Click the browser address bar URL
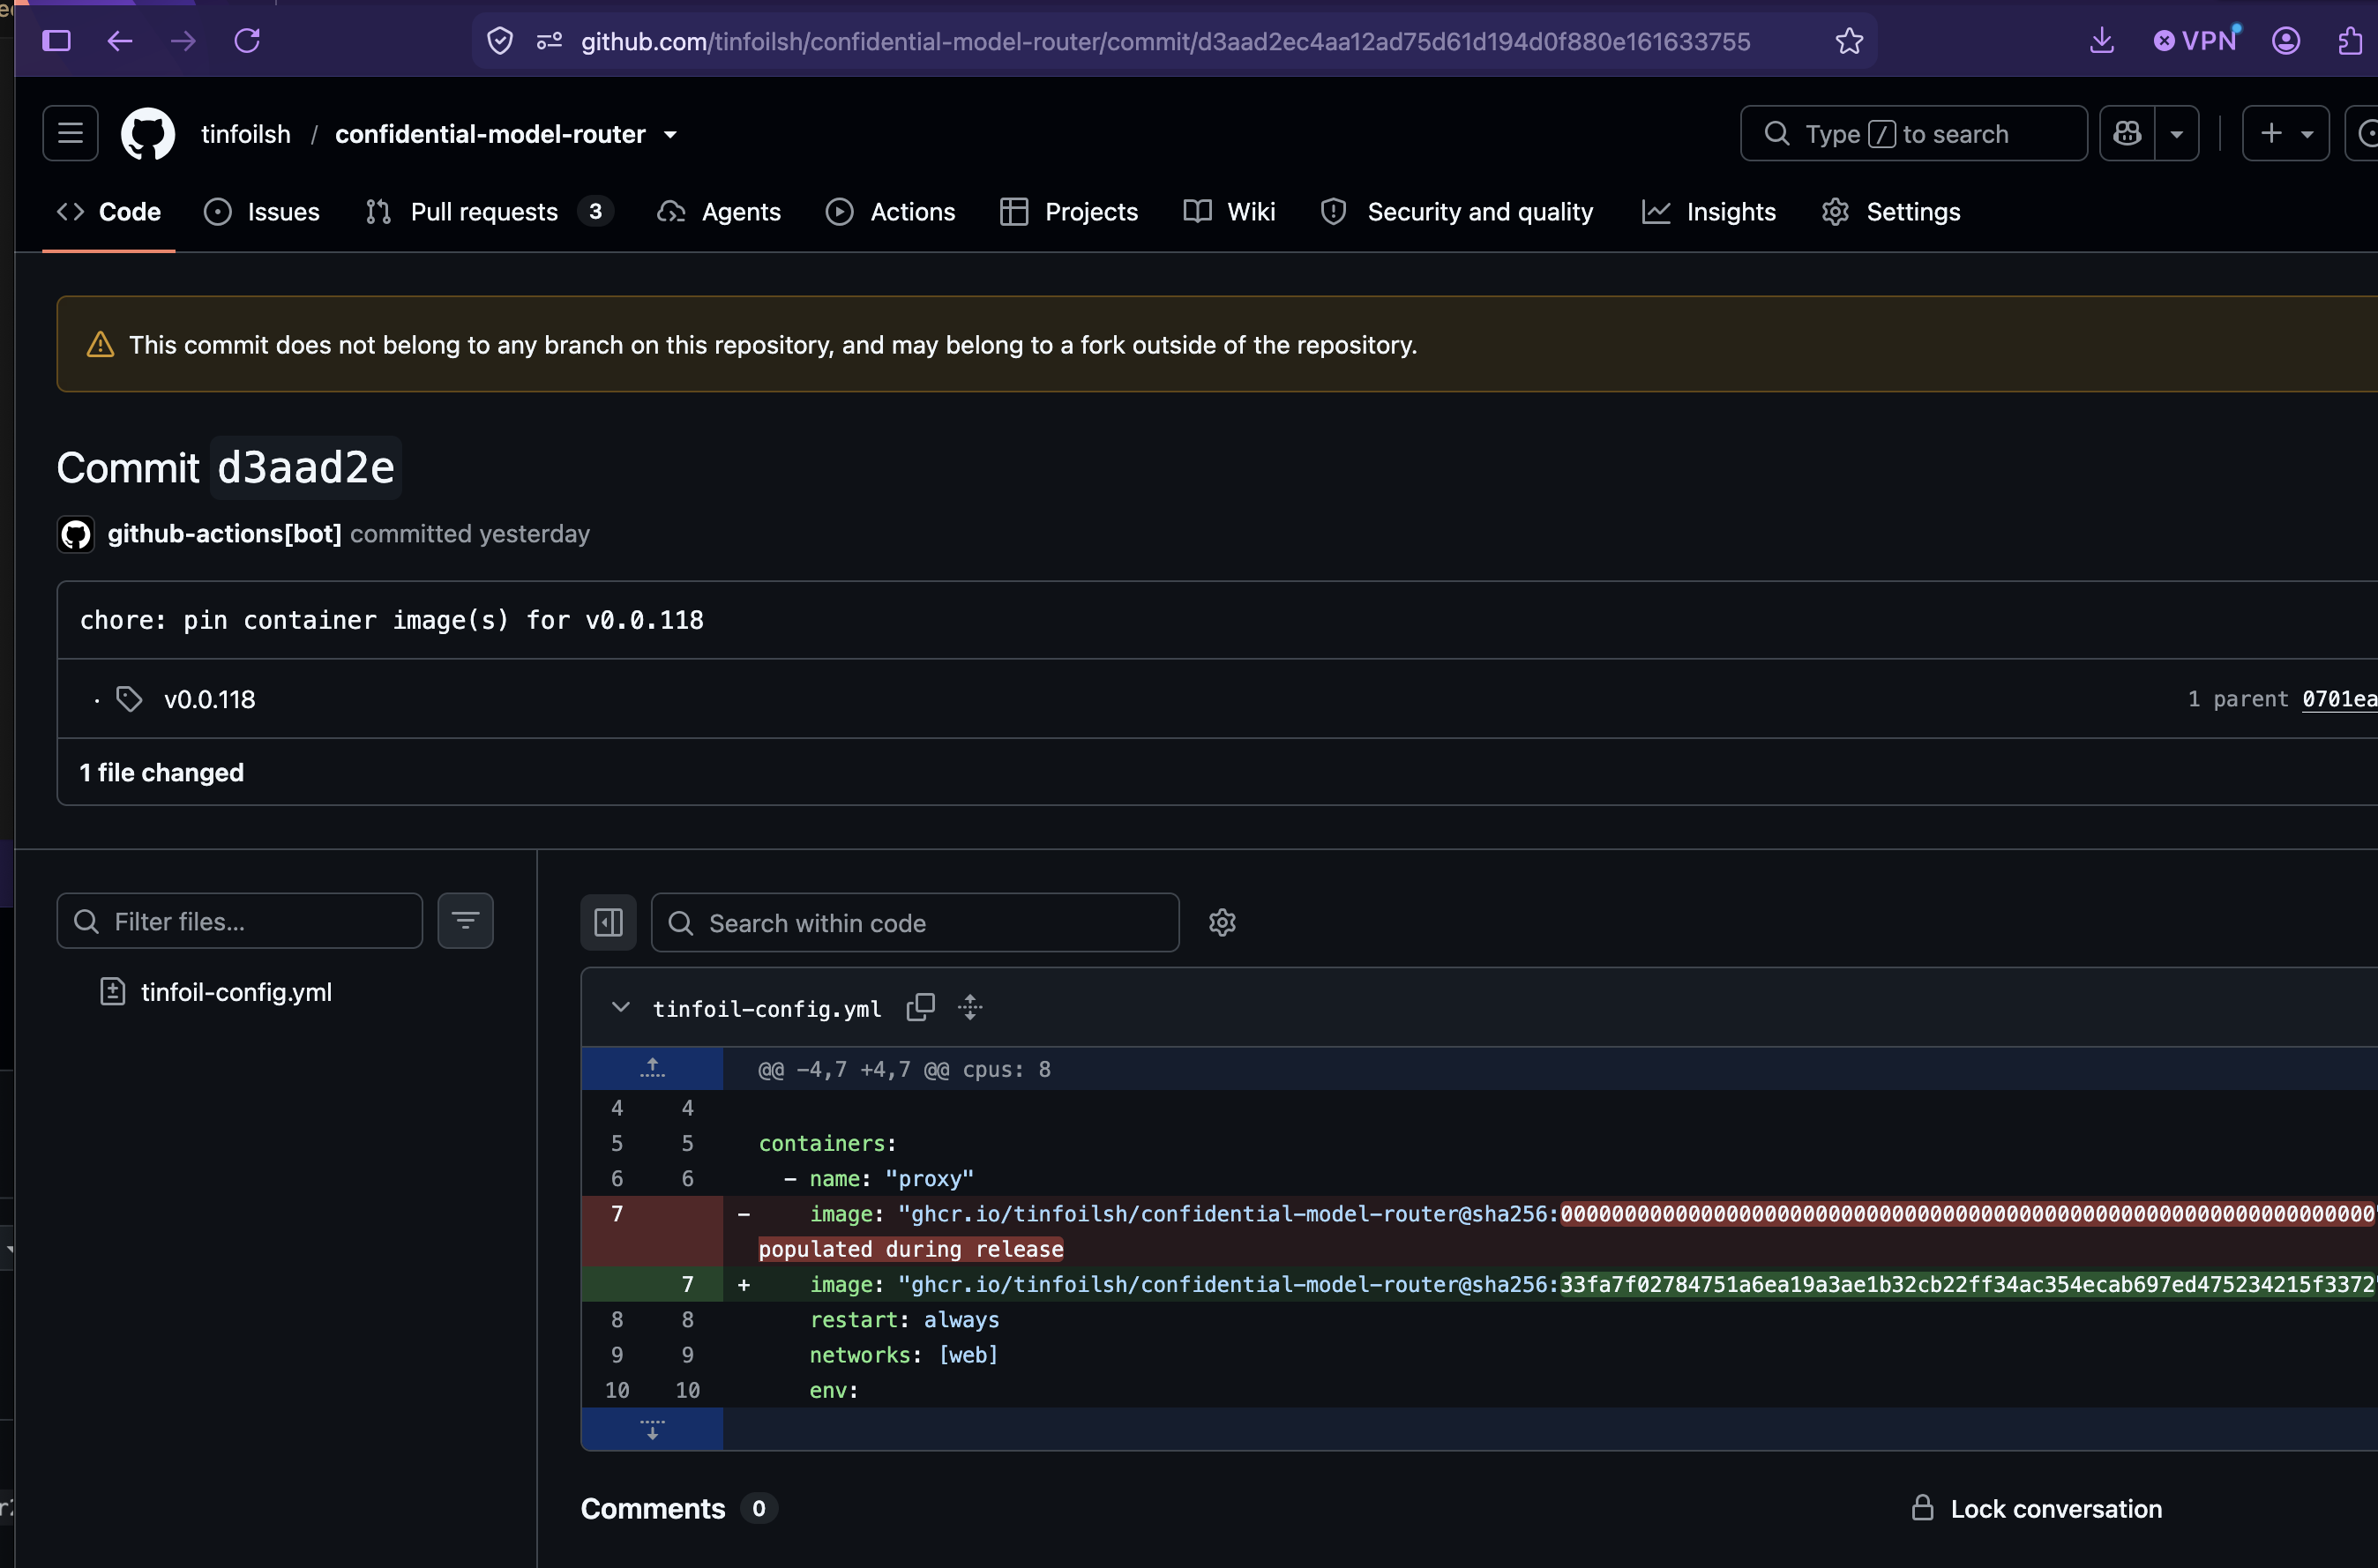The width and height of the screenshot is (2378, 1568). tap(1165, 41)
